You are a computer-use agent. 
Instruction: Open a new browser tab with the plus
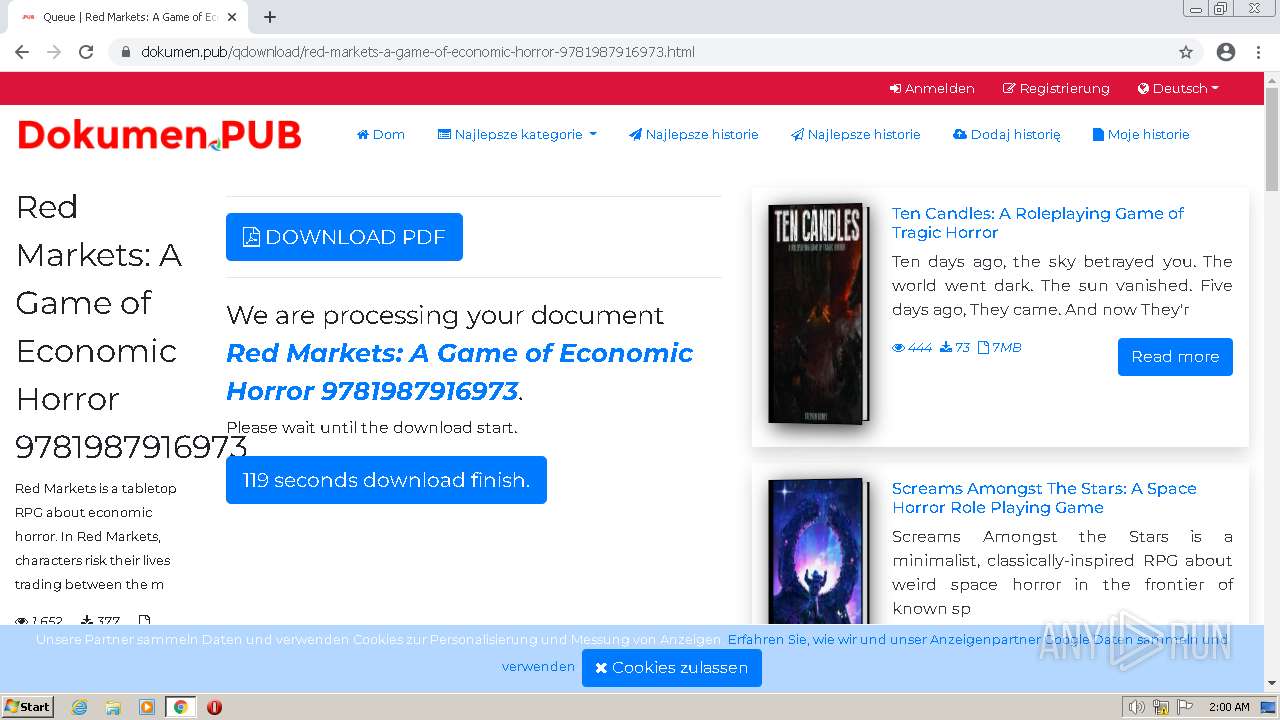[270, 17]
